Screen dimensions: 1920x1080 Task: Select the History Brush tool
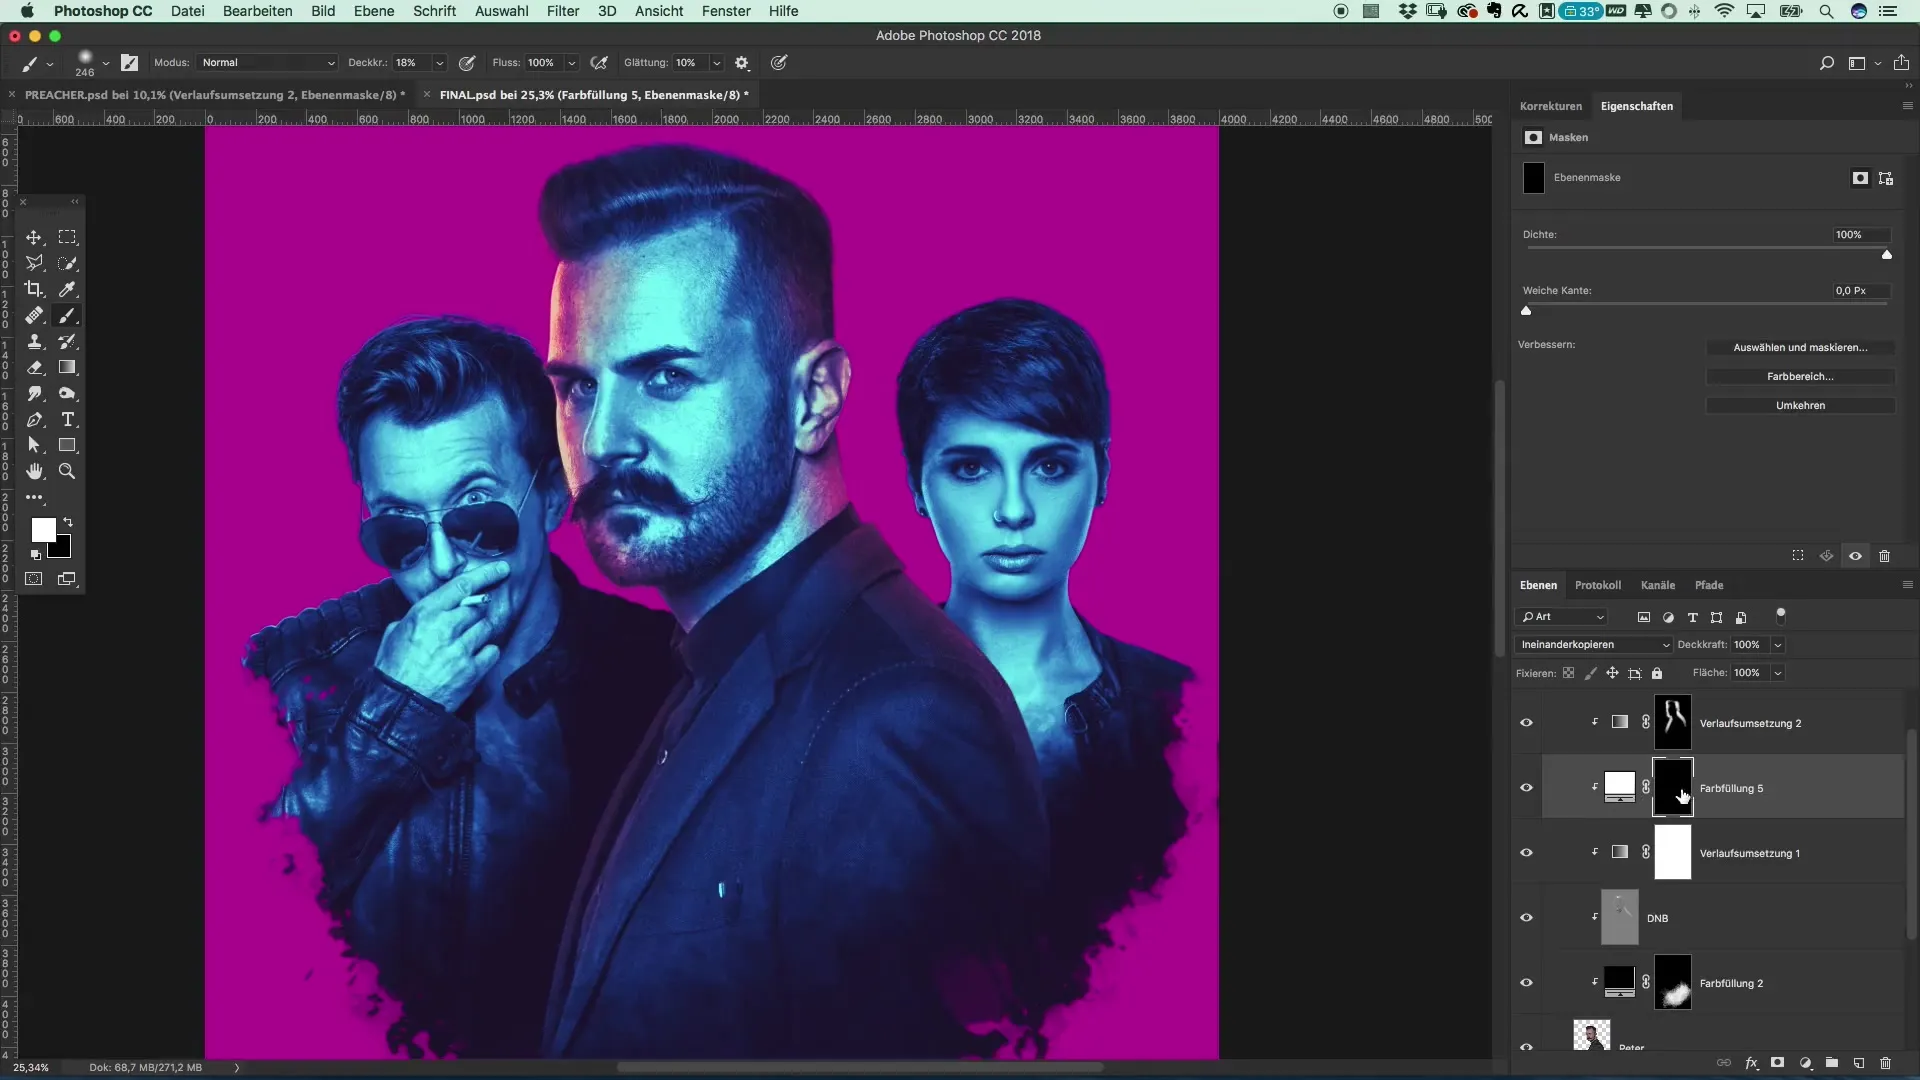click(67, 341)
